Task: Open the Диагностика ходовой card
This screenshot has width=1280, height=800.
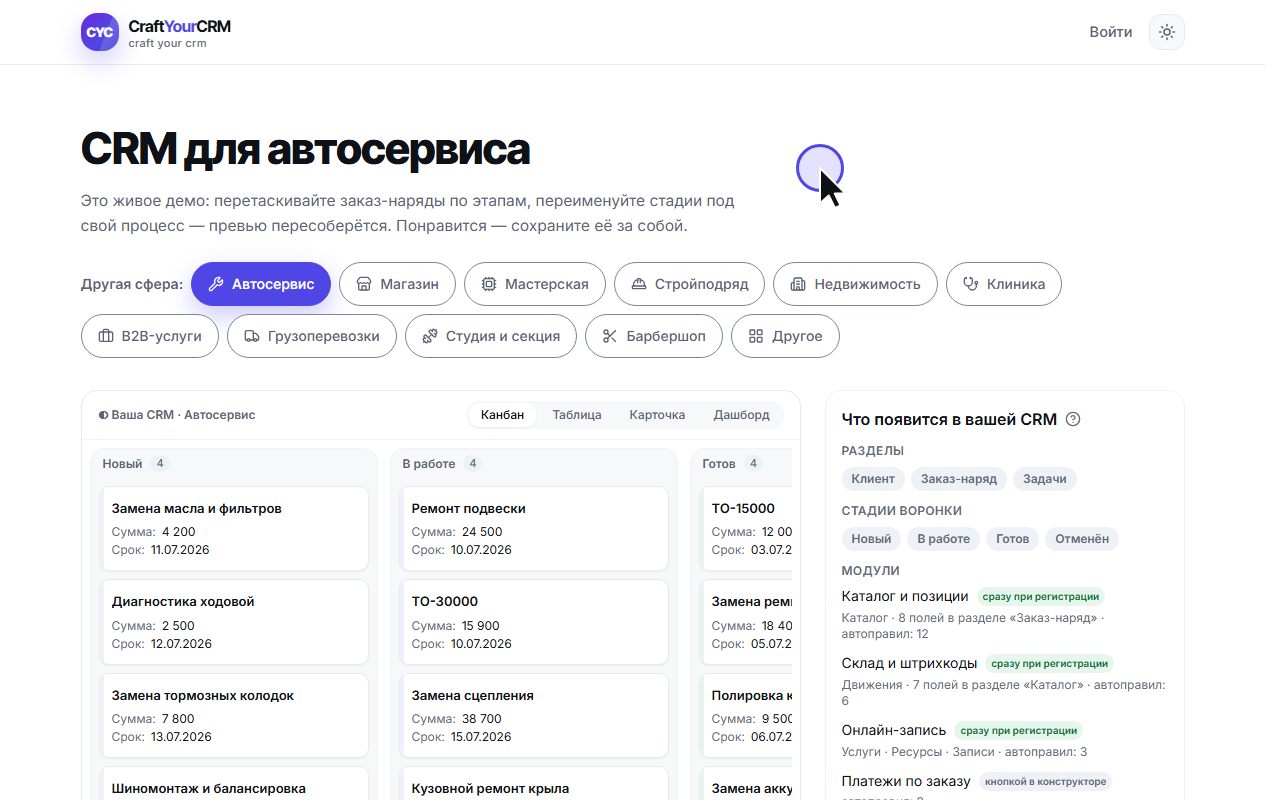Action: point(235,622)
